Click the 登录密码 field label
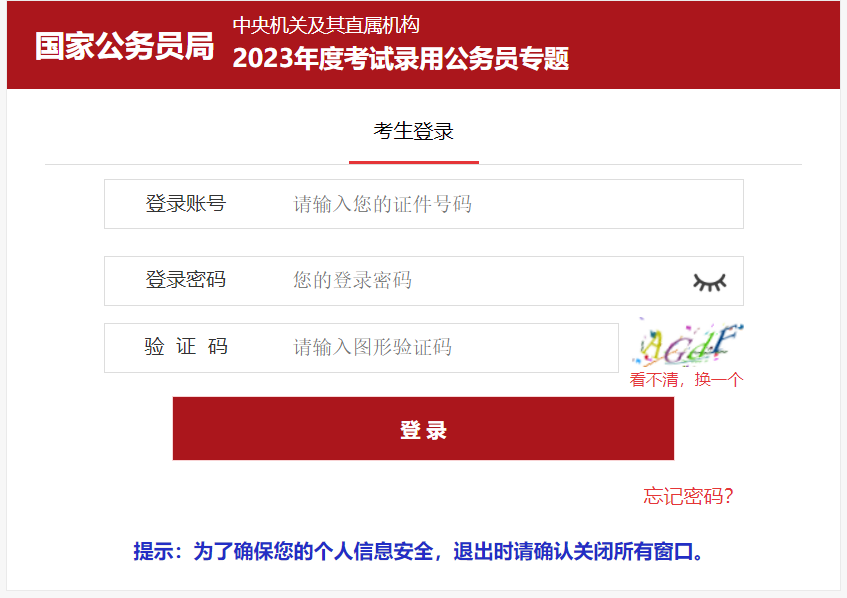847x598 pixels. (x=186, y=280)
